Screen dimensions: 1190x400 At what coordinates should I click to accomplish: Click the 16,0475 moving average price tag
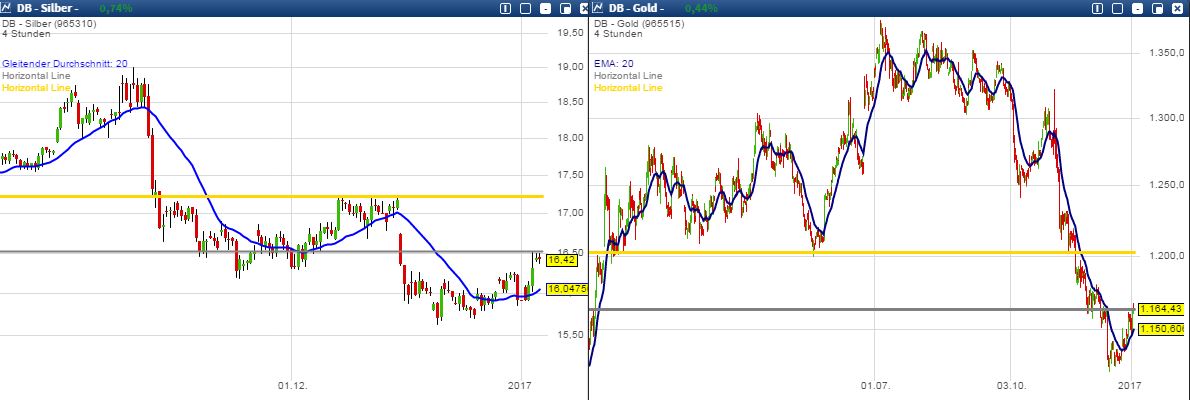coord(567,289)
